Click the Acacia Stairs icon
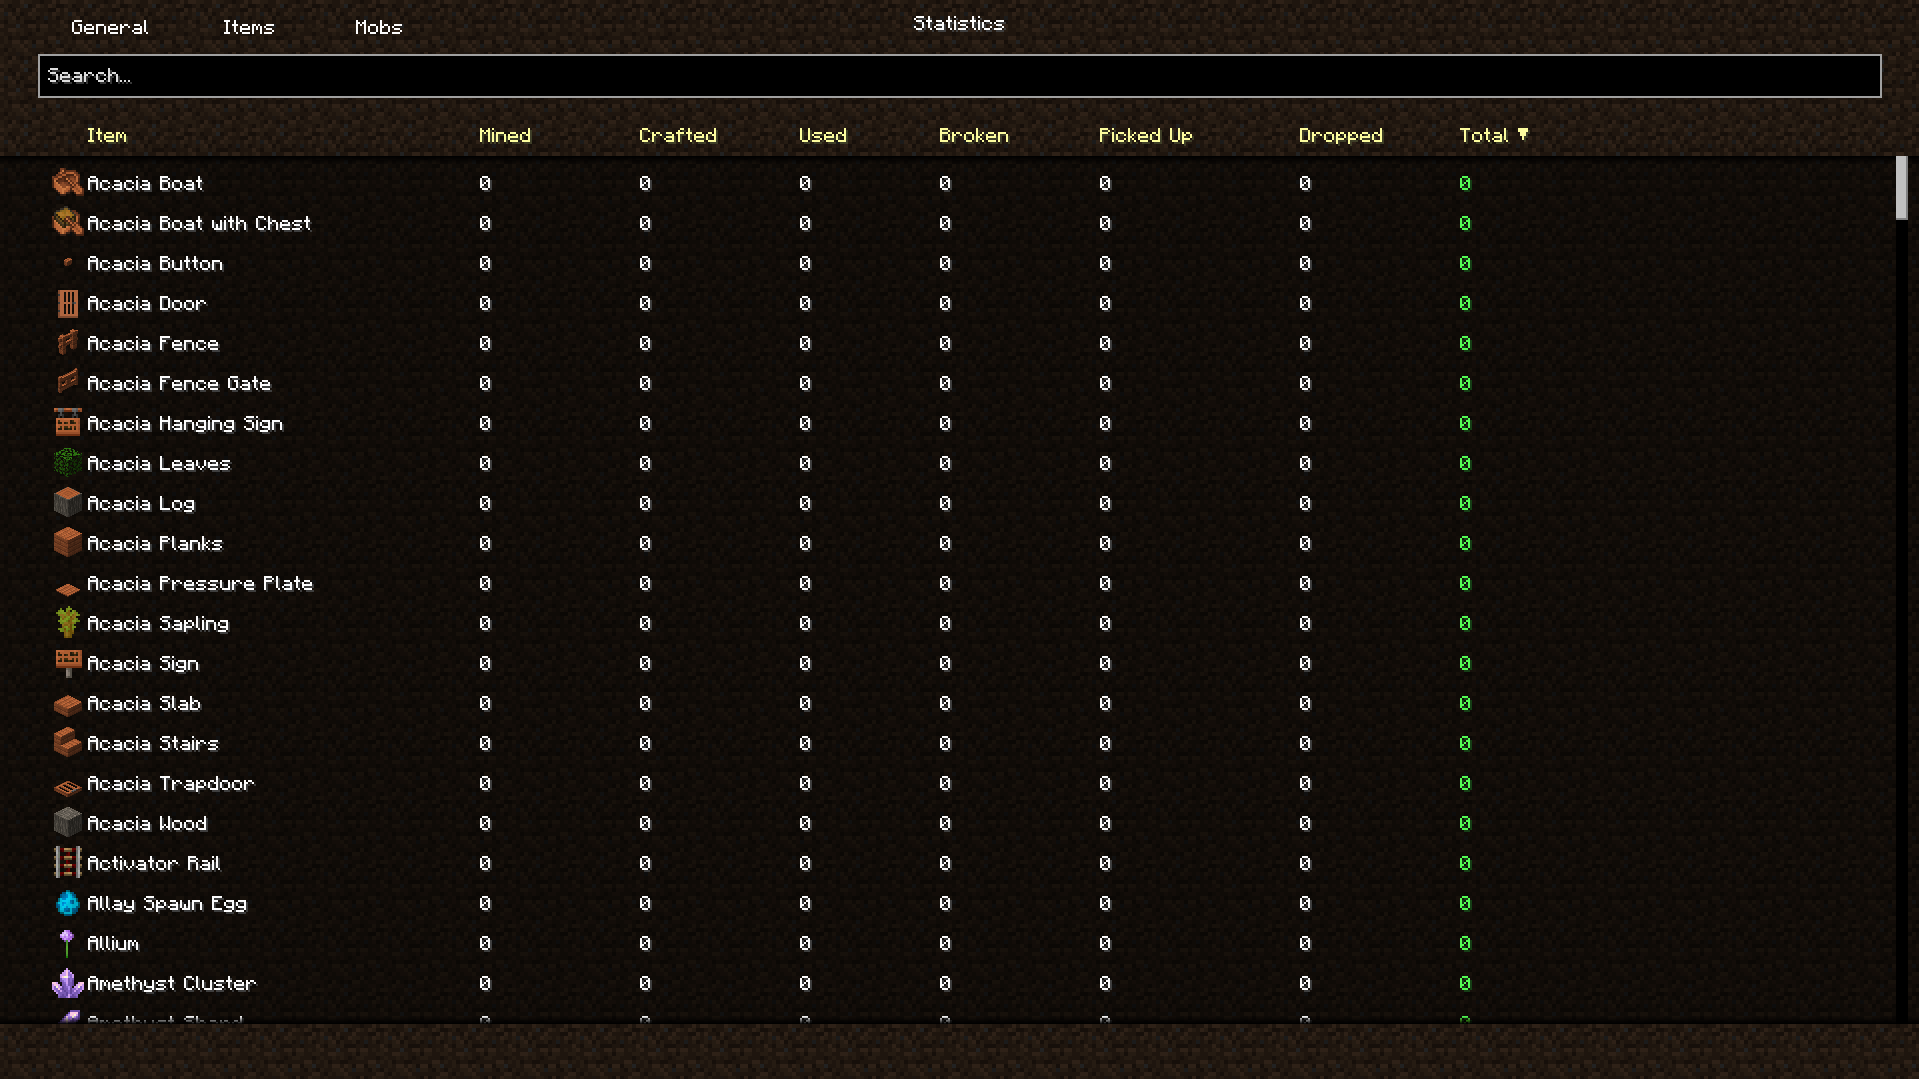1919x1079 pixels. [x=67, y=743]
